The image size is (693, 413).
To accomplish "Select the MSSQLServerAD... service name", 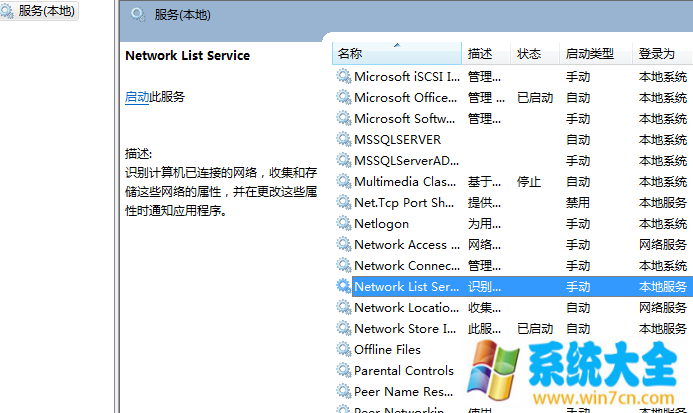I will click(x=407, y=161).
